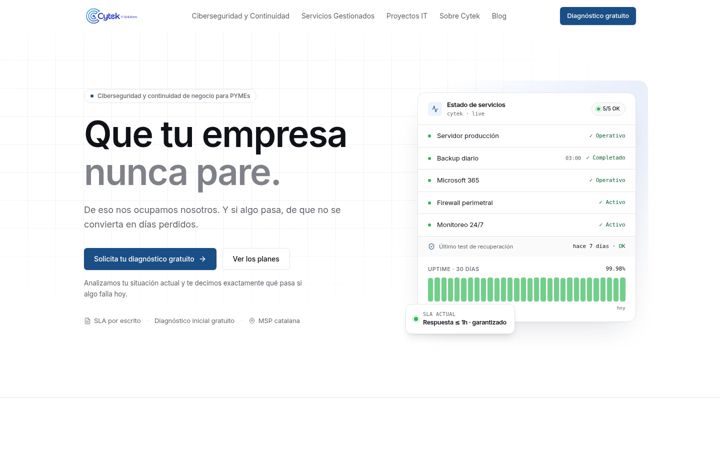The image size is (720, 450).
Task: Click the 99.98% uptime value
Action: pyautogui.click(x=615, y=269)
